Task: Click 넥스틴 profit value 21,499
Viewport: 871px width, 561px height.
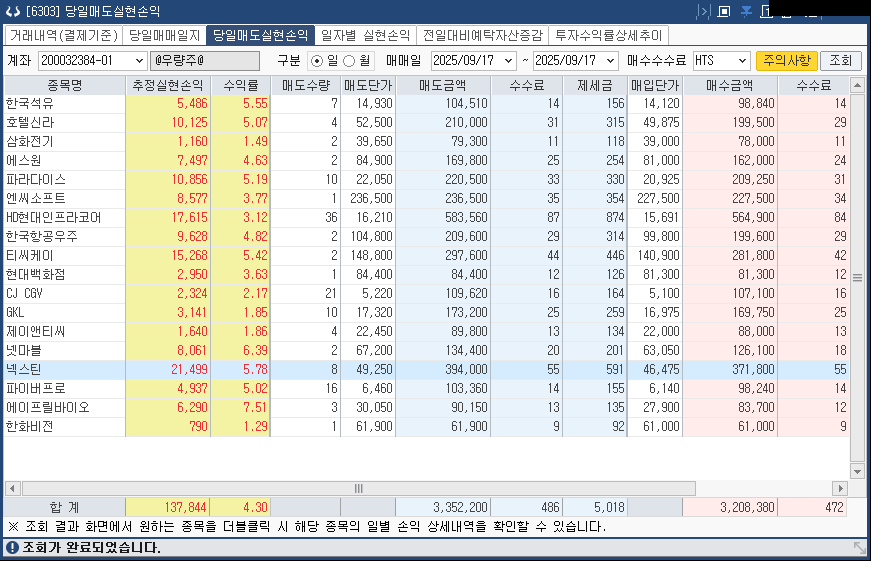Action: tap(189, 369)
